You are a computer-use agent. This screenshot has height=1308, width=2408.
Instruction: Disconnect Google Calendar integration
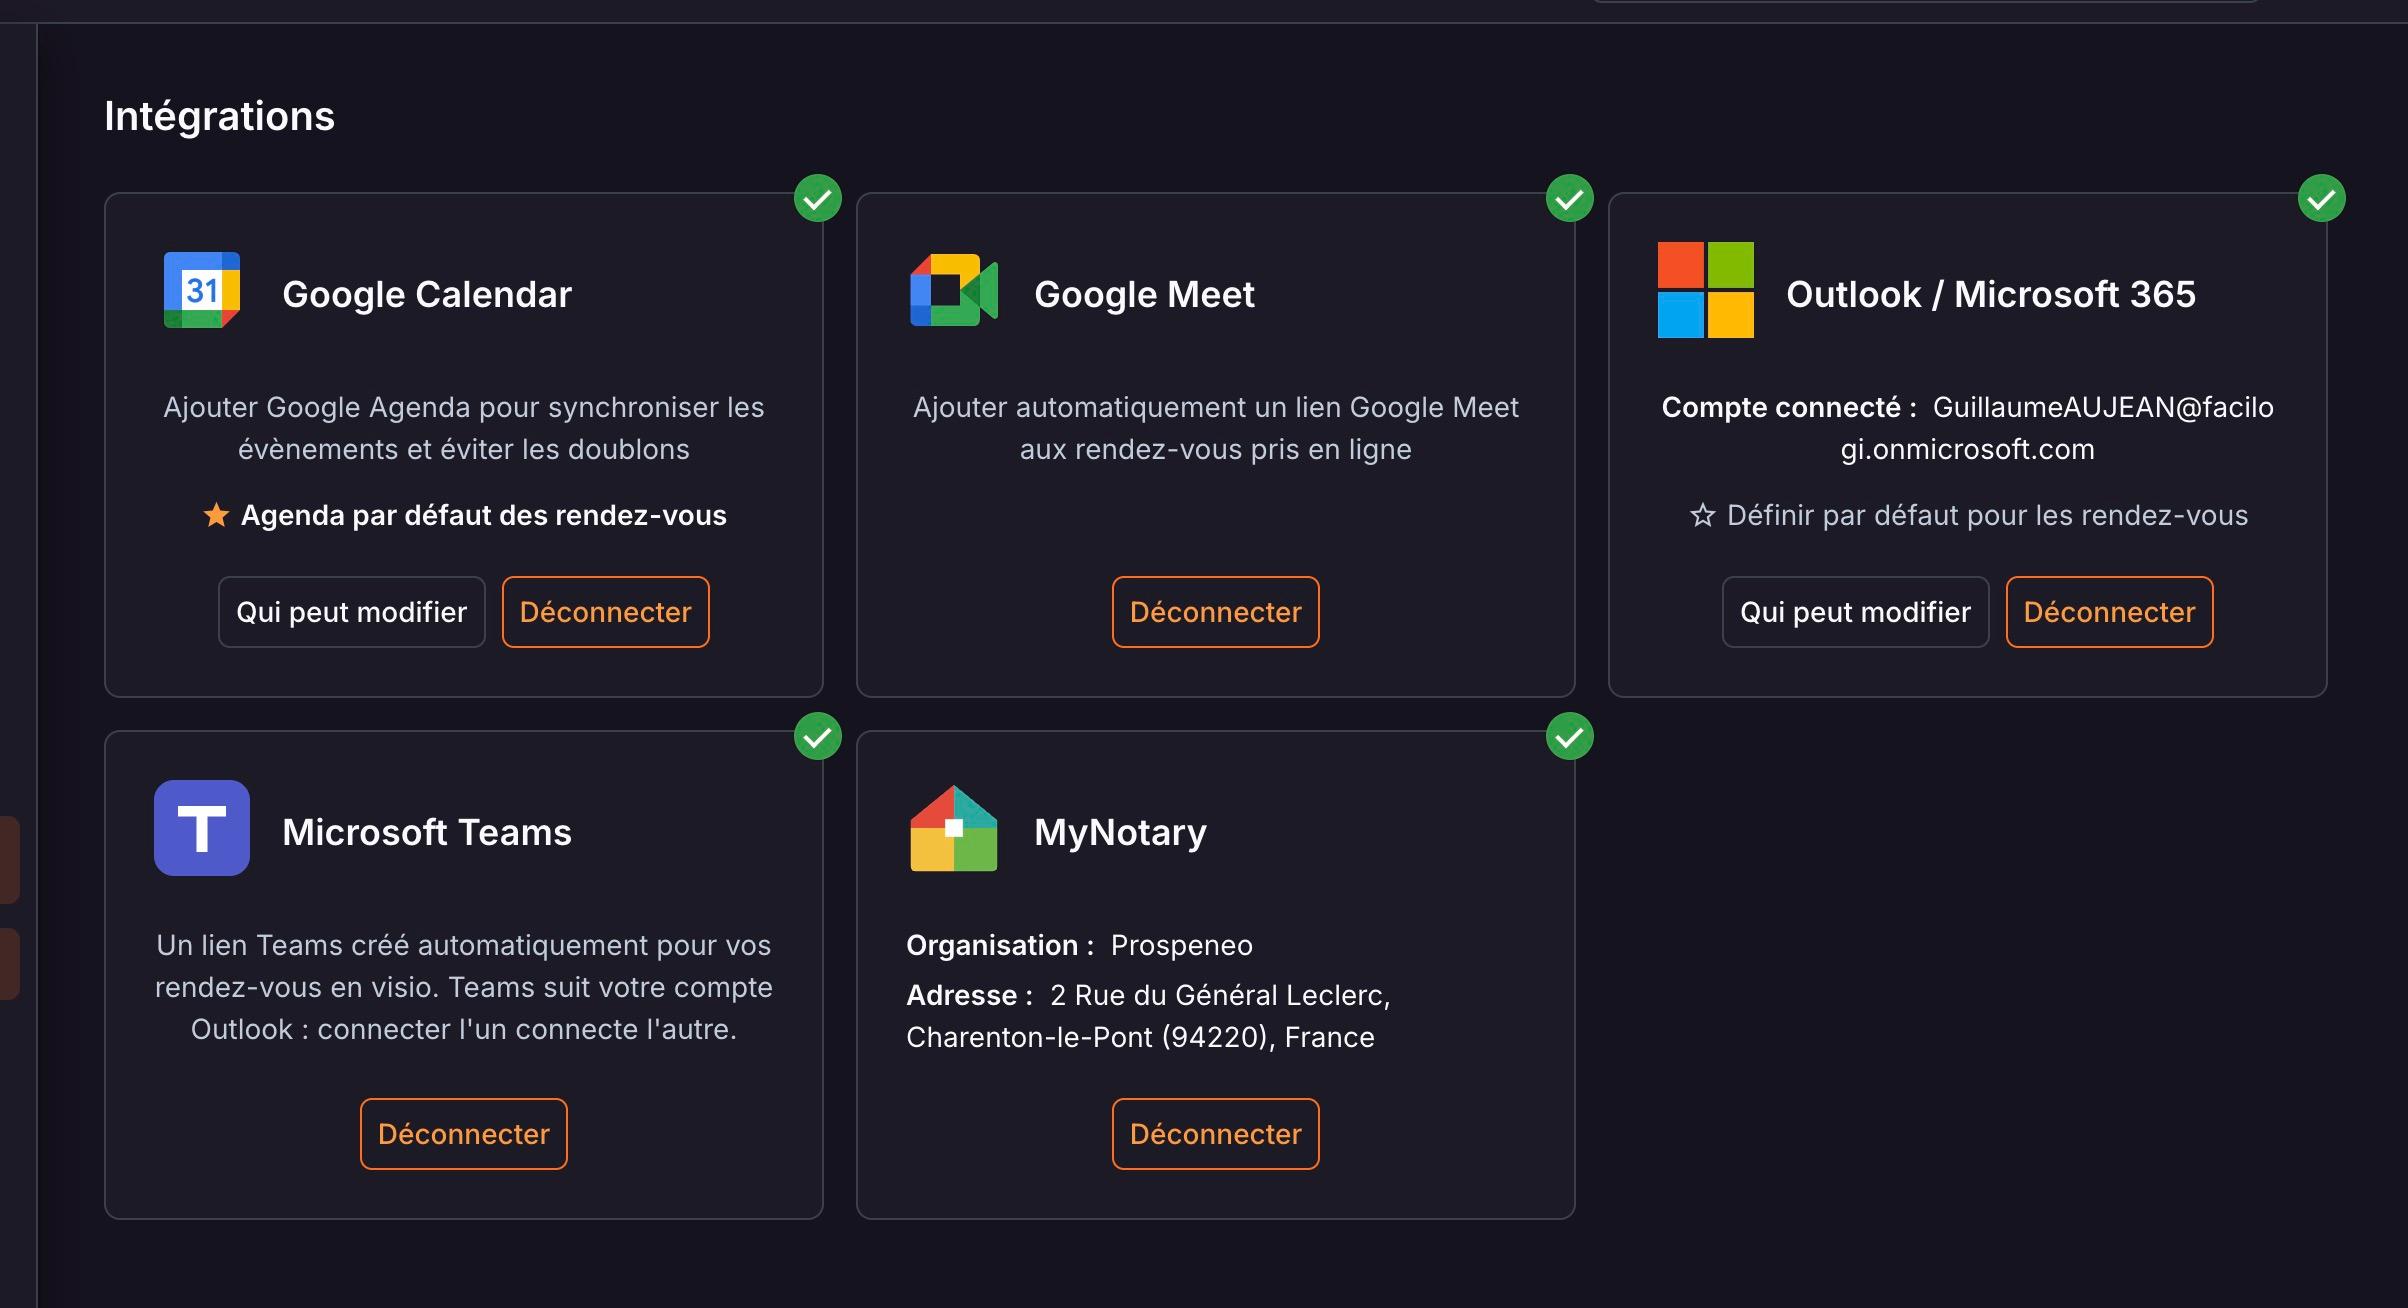point(606,612)
